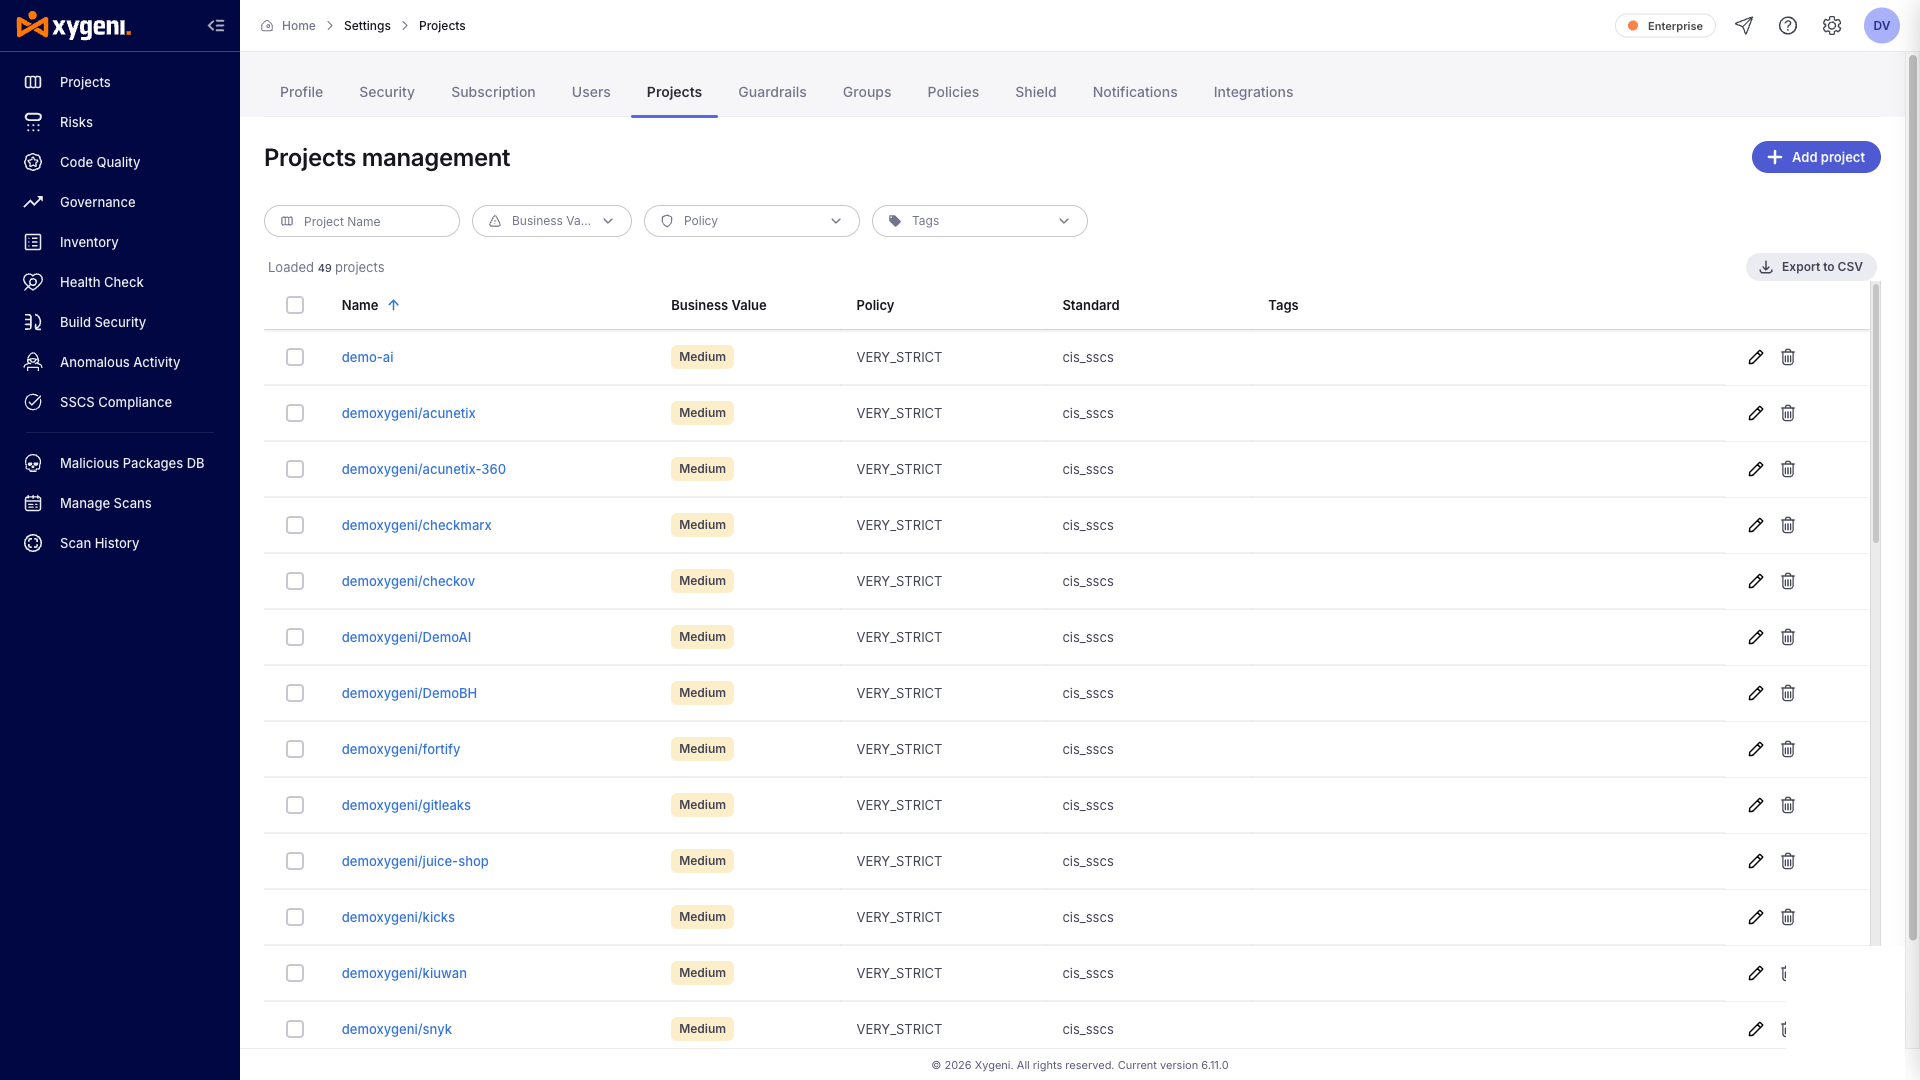The width and height of the screenshot is (1920, 1080).
Task: Open the demoxygeni/gitleaks project link
Action: [406, 805]
